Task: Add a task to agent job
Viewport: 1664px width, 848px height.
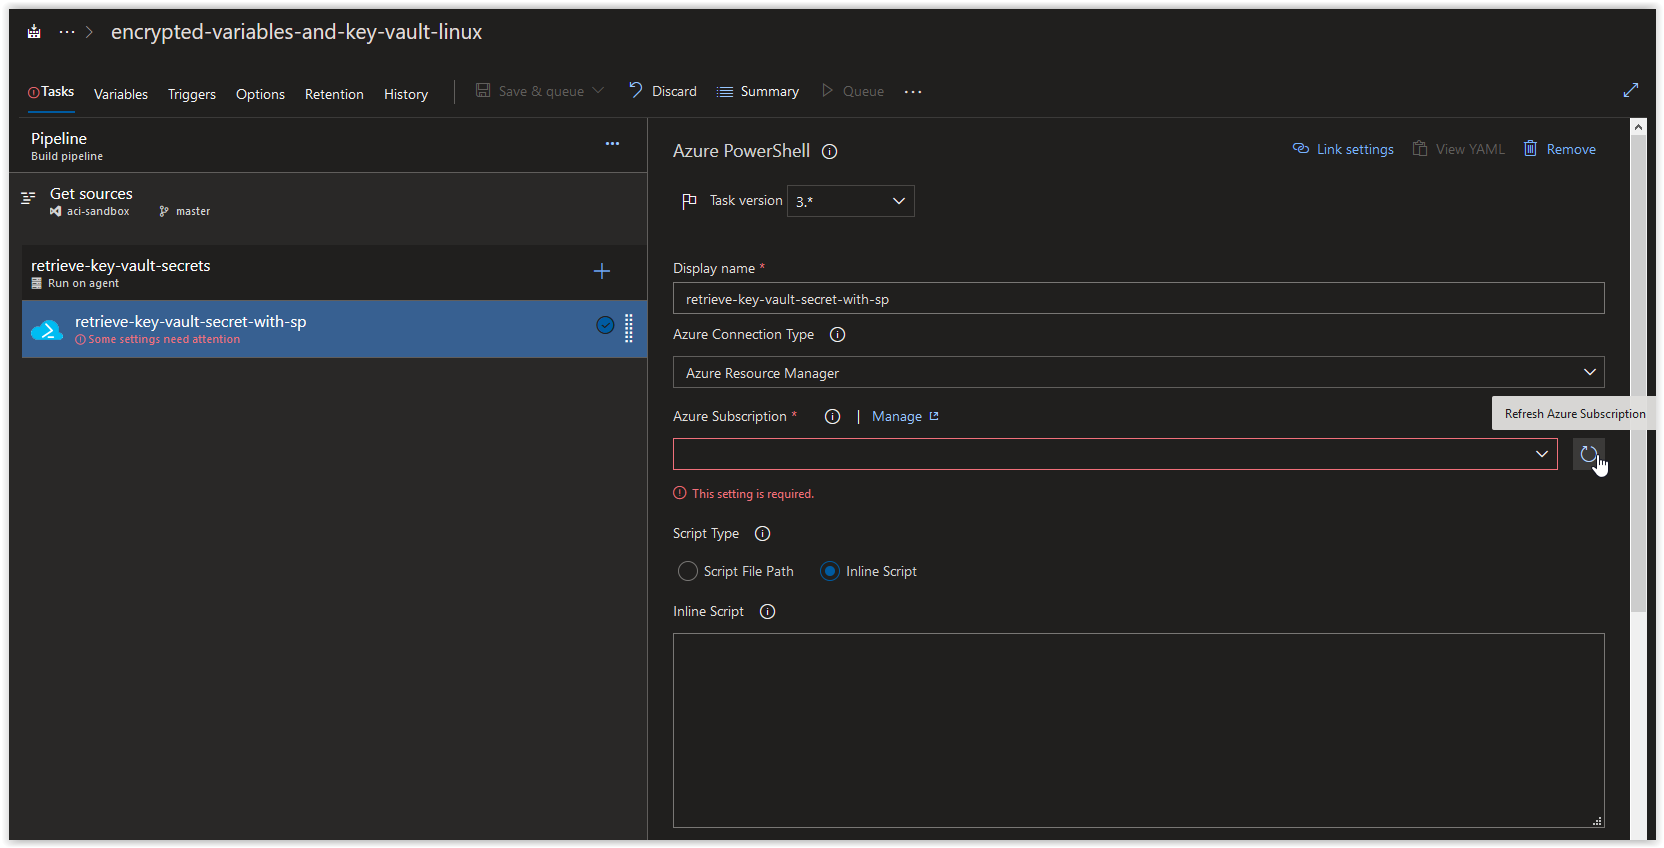Action: coord(602,271)
